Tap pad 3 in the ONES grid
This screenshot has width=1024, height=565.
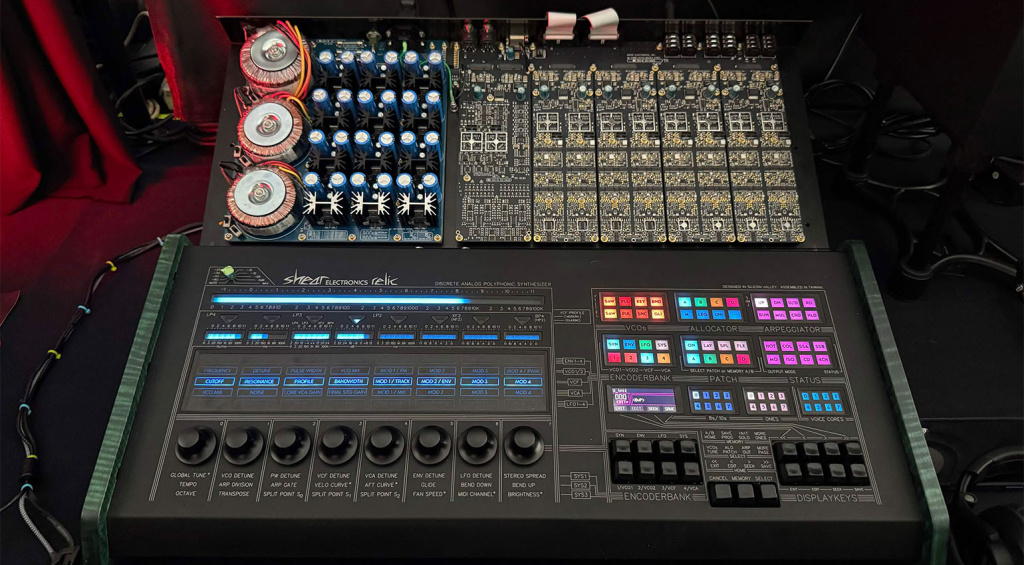click(782, 396)
